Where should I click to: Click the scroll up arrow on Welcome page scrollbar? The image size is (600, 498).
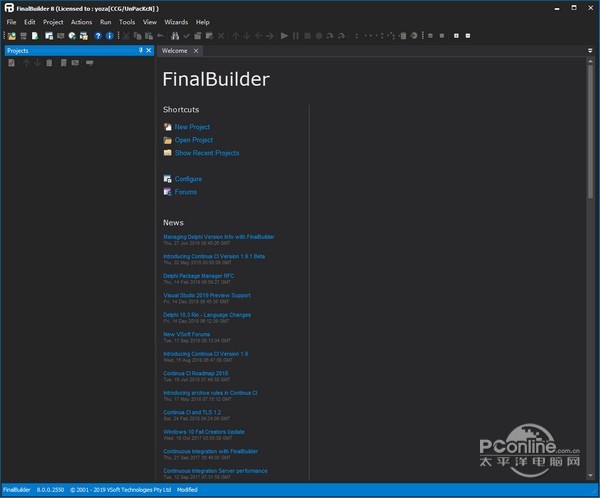(590, 62)
